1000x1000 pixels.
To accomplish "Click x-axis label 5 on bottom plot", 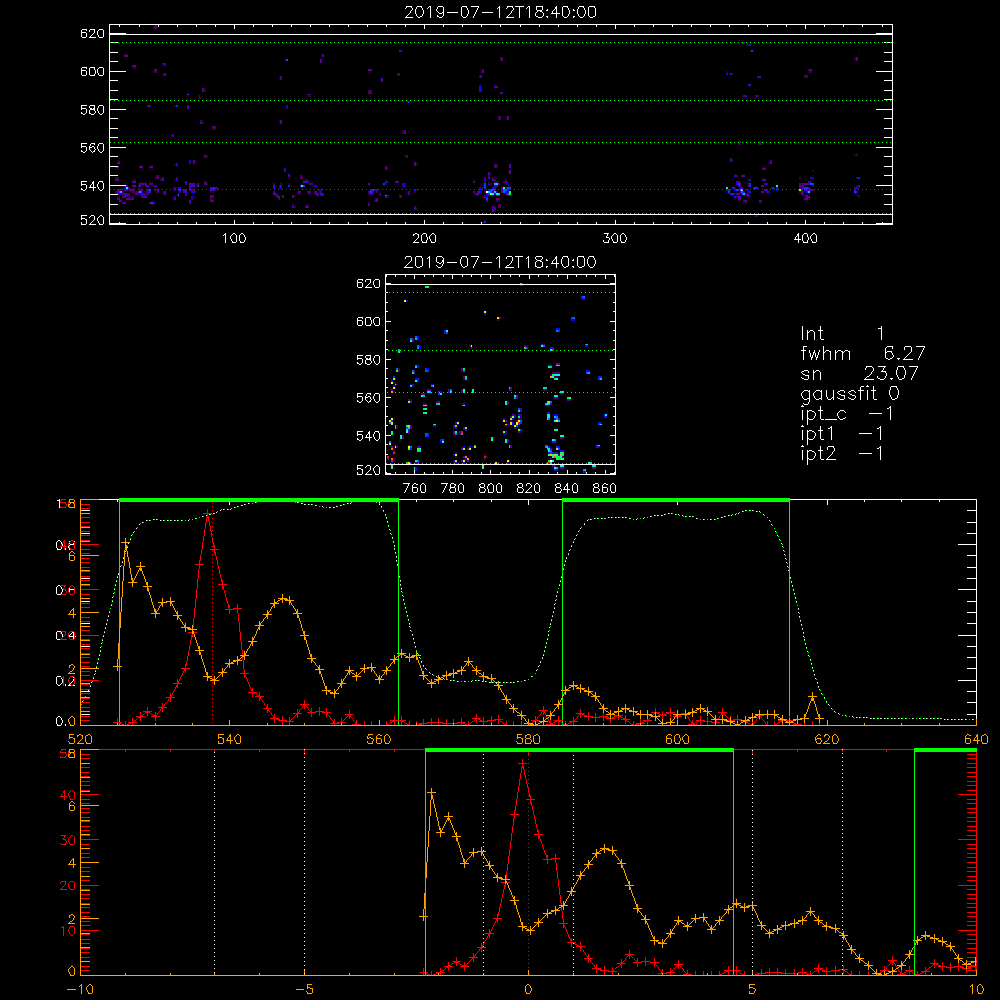I will pyautogui.click(x=752, y=989).
